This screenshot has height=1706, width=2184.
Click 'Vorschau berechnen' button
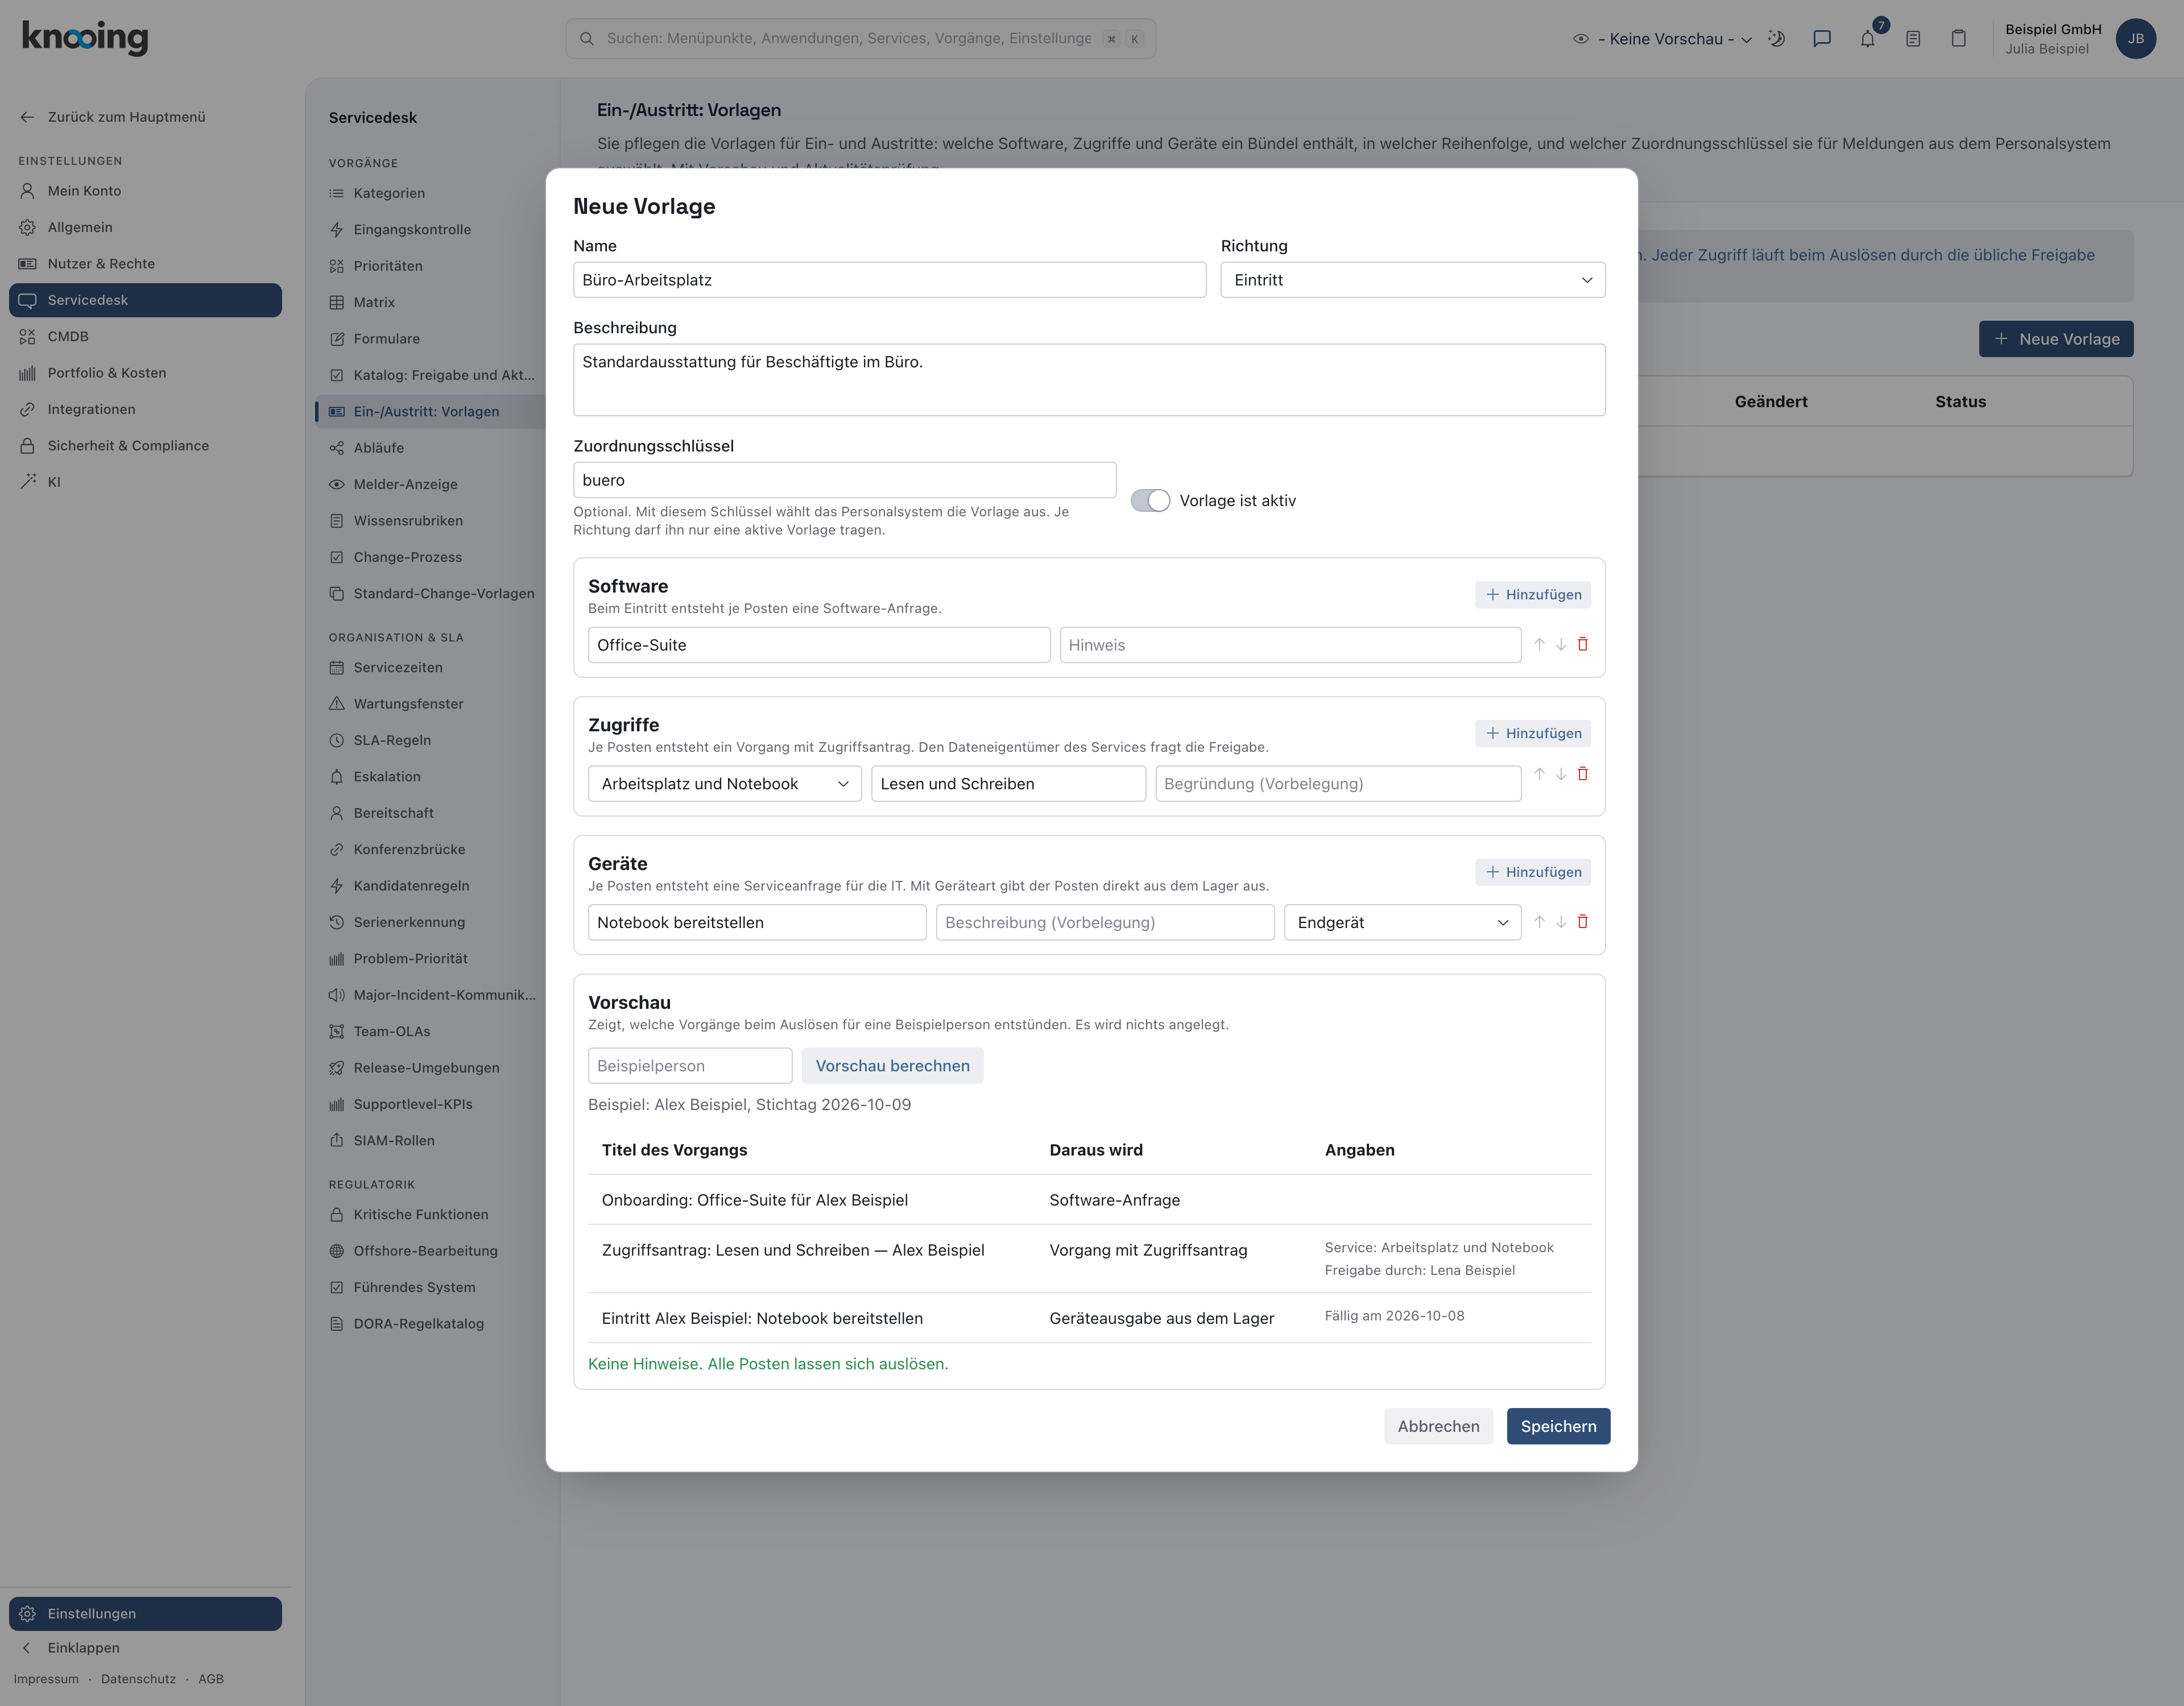click(x=892, y=1066)
